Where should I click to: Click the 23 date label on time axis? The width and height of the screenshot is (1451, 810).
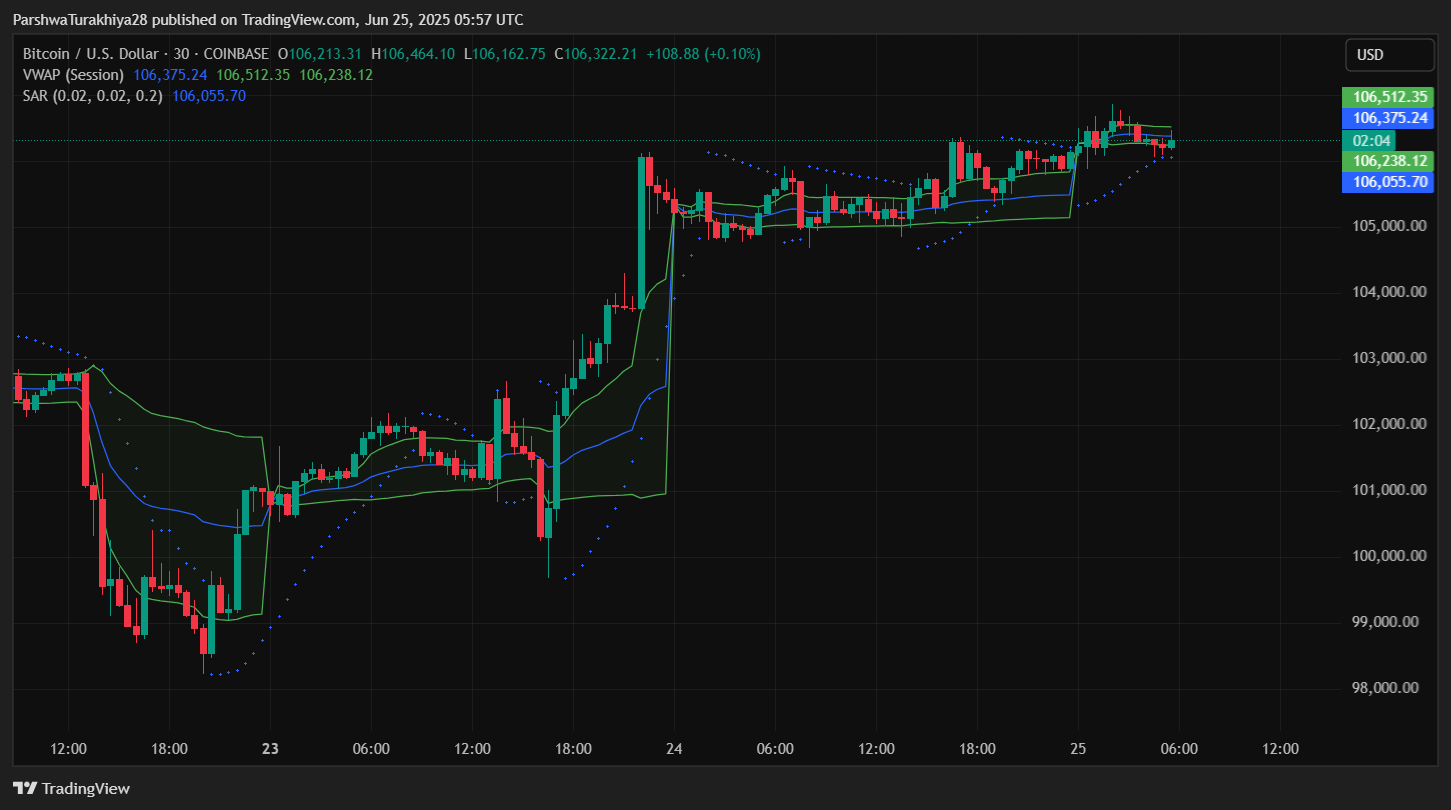tap(269, 748)
